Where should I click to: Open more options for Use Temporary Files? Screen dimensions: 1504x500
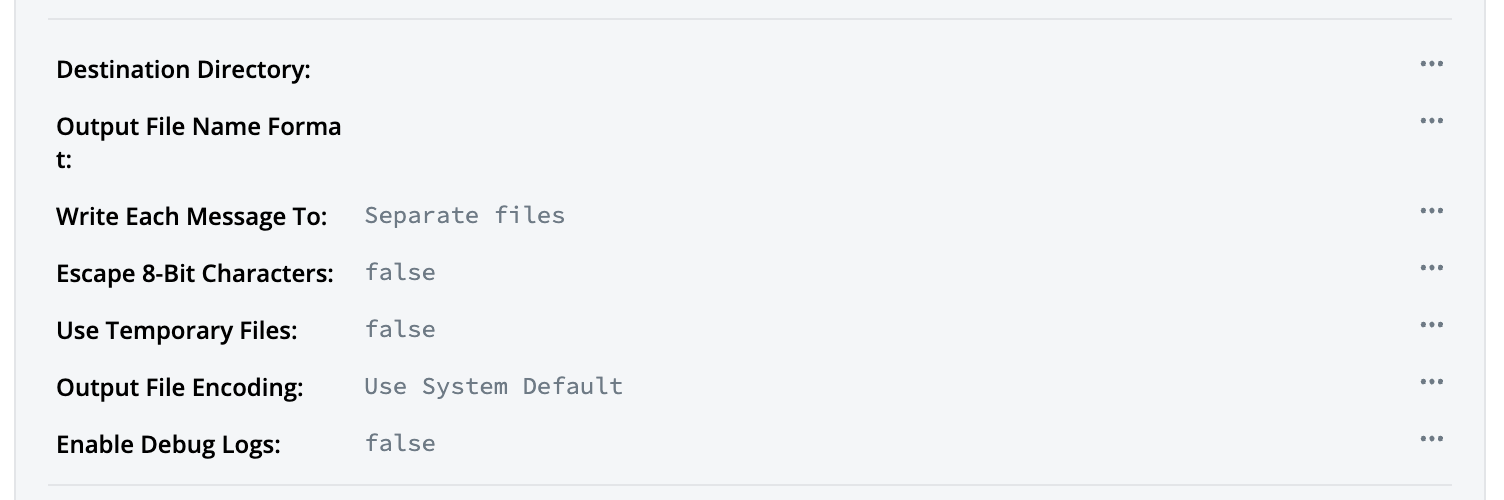[x=1431, y=325]
